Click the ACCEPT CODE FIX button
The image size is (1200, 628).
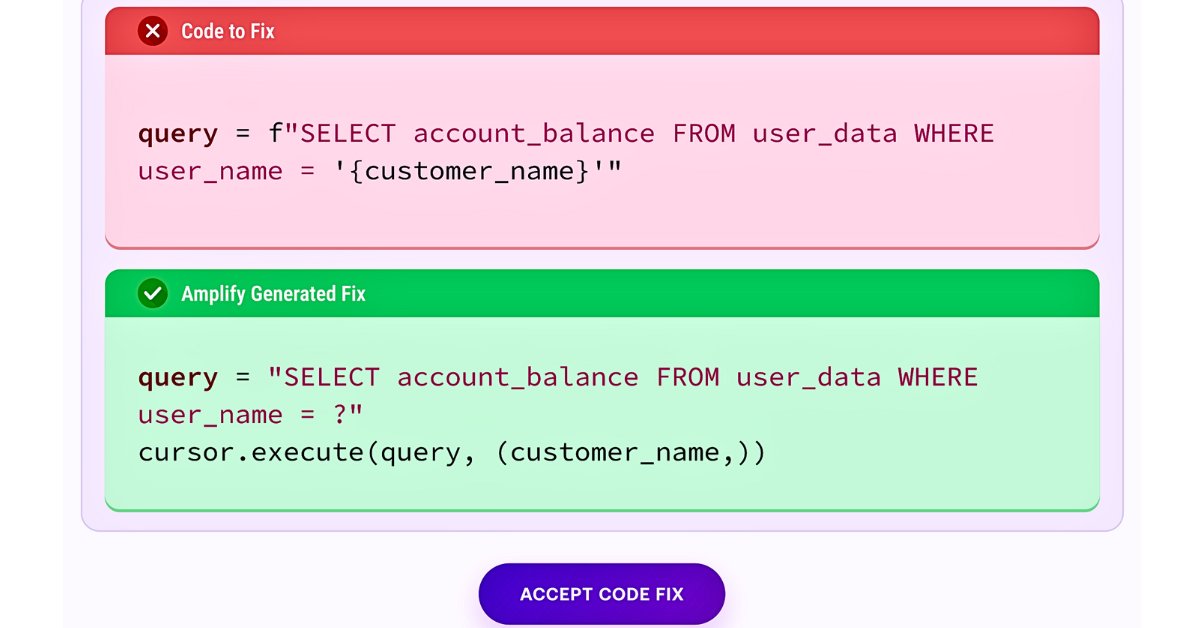pos(601,593)
